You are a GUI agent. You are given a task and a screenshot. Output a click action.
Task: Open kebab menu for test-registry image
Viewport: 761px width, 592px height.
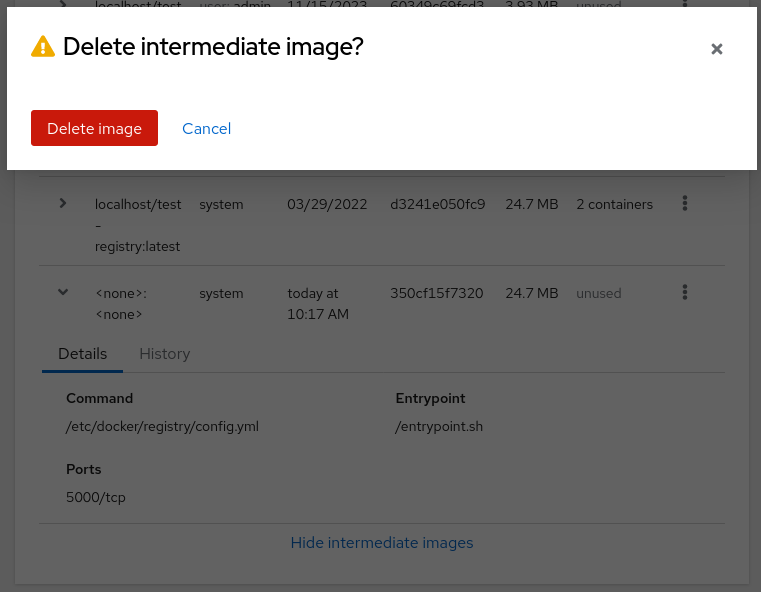coord(685,204)
